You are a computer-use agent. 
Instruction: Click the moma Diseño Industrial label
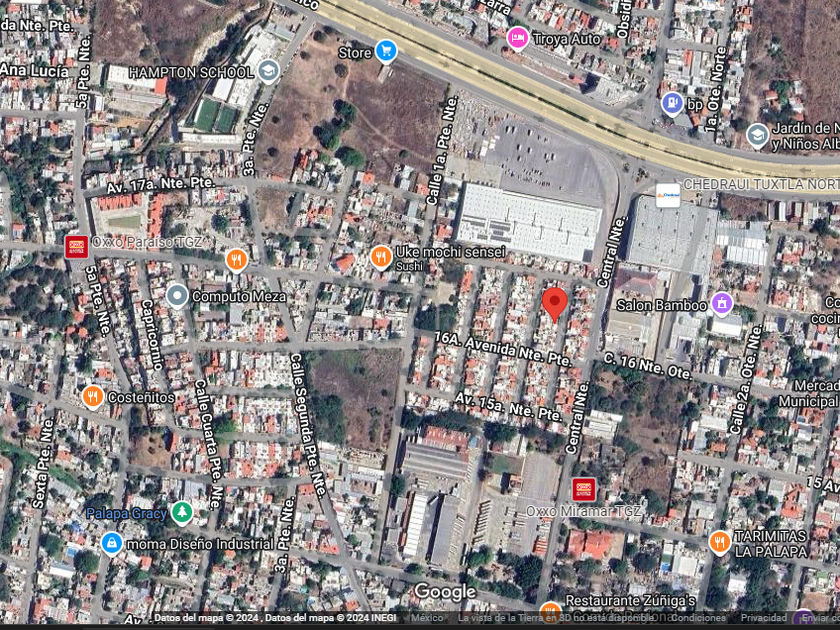click(x=200, y=544)
